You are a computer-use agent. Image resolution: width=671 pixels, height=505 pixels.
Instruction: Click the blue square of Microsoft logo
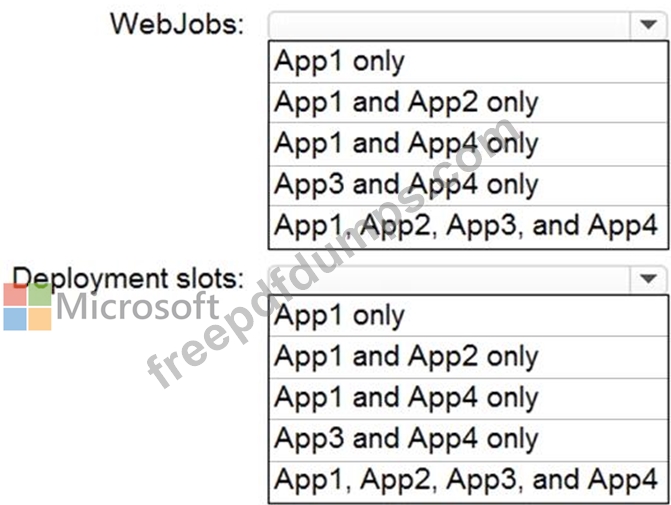[15, 319]
